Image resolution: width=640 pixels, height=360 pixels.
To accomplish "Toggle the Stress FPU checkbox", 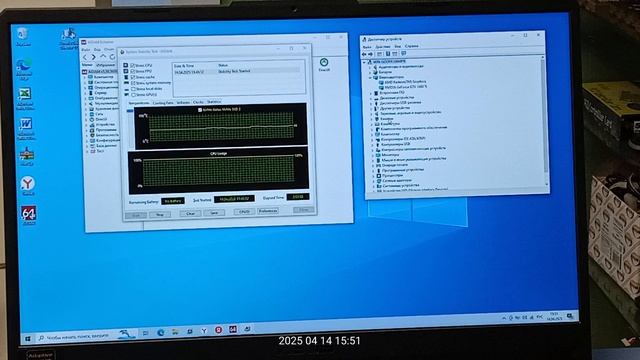I will coord(133,71).
